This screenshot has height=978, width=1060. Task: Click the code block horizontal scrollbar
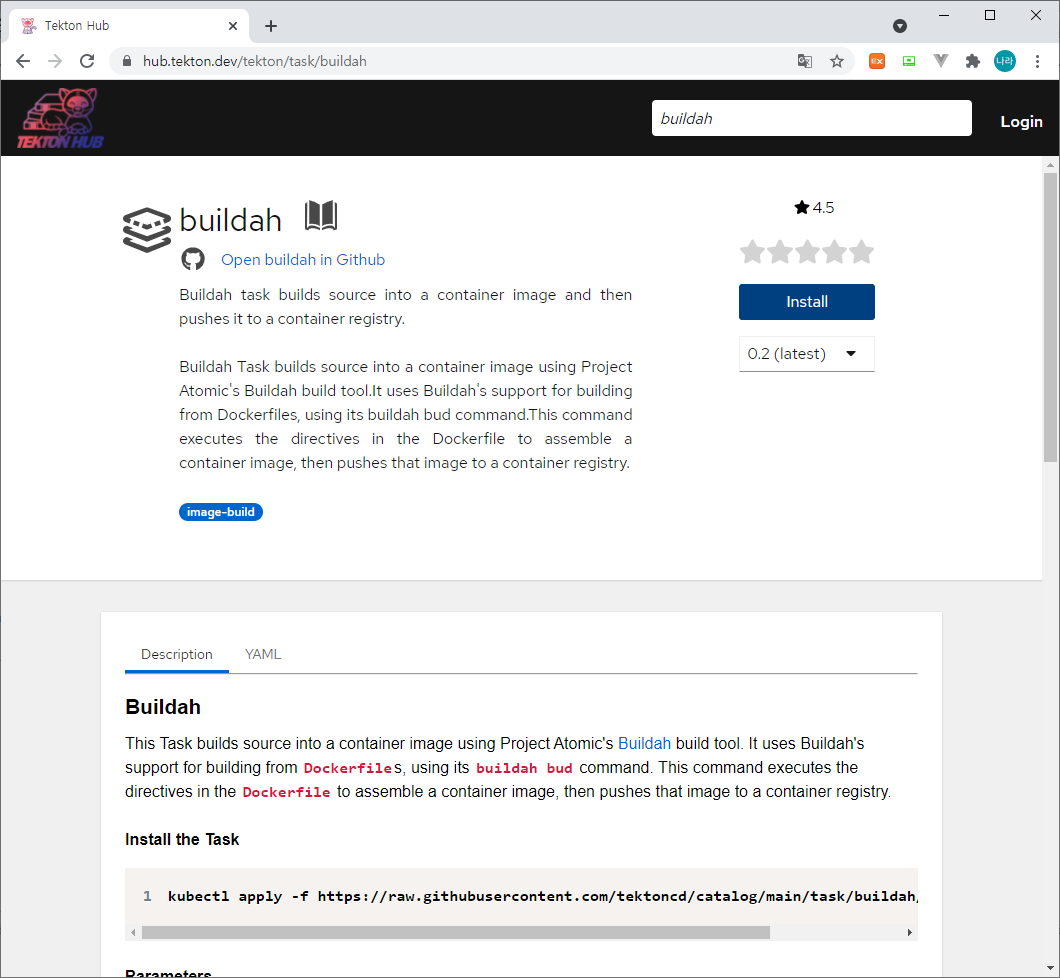pyautogui.click(x=456, y=933)
